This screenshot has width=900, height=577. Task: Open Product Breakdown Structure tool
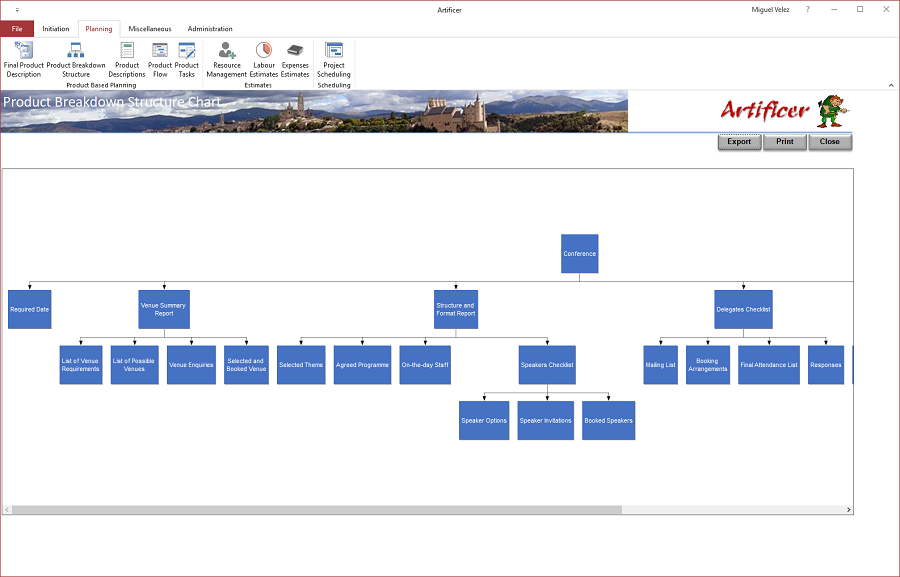point(76,60)
